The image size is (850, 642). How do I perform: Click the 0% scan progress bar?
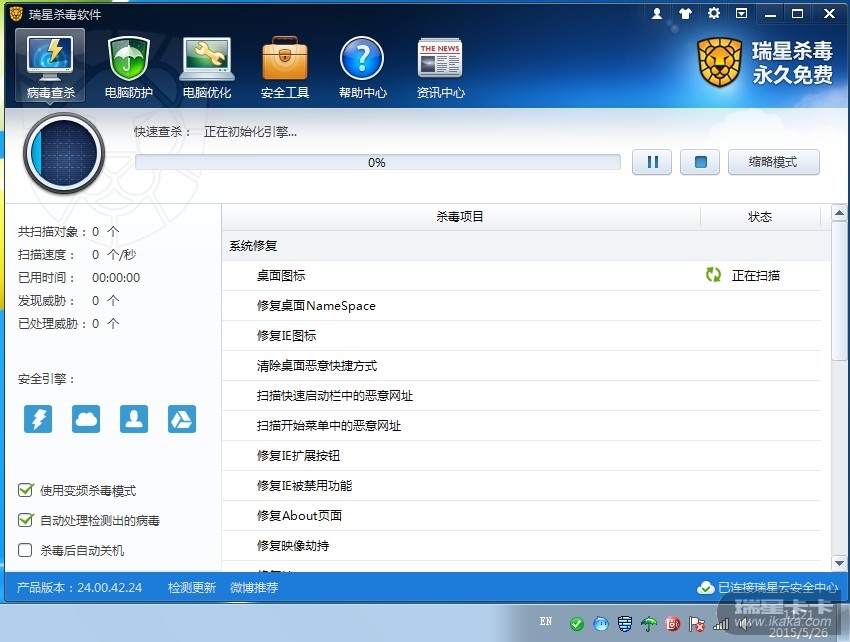(x=377, y=162)
